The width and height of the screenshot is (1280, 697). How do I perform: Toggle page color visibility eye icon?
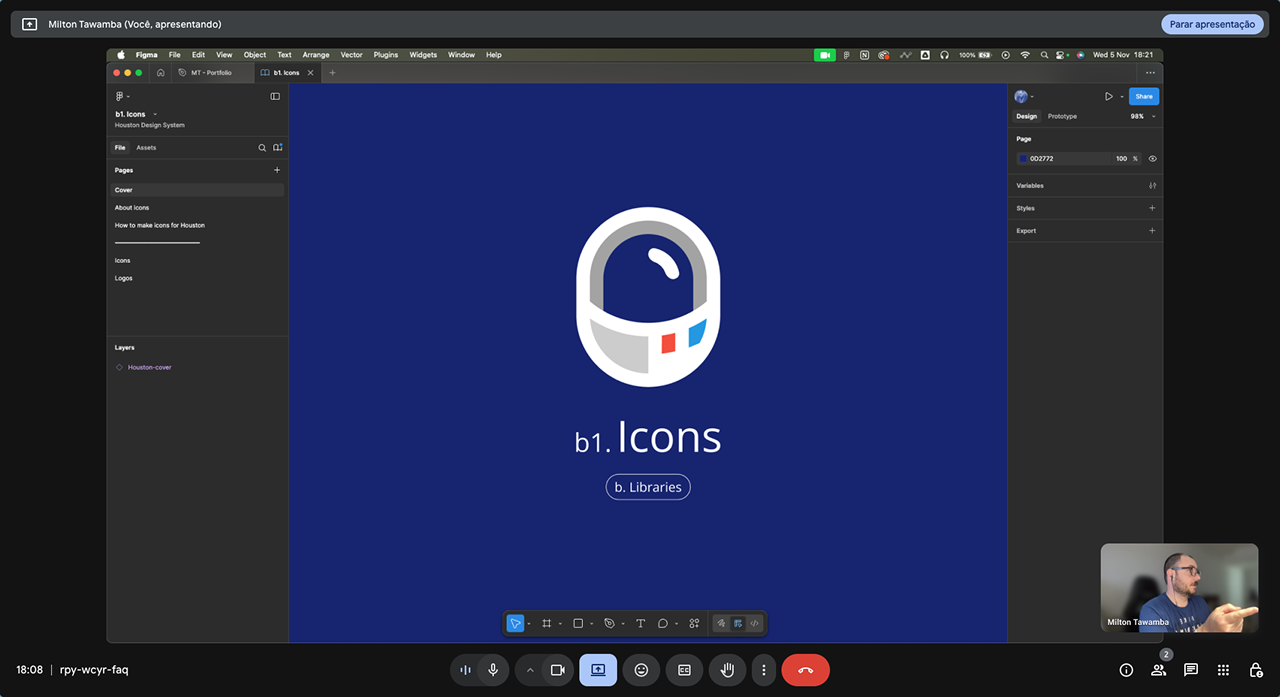(x=1152, y=158)
